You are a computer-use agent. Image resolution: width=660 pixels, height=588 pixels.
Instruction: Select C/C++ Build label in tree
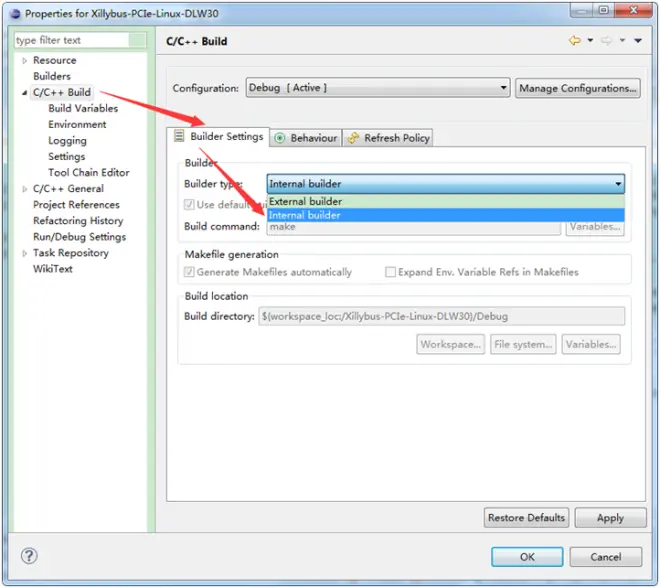click(61, 92)
